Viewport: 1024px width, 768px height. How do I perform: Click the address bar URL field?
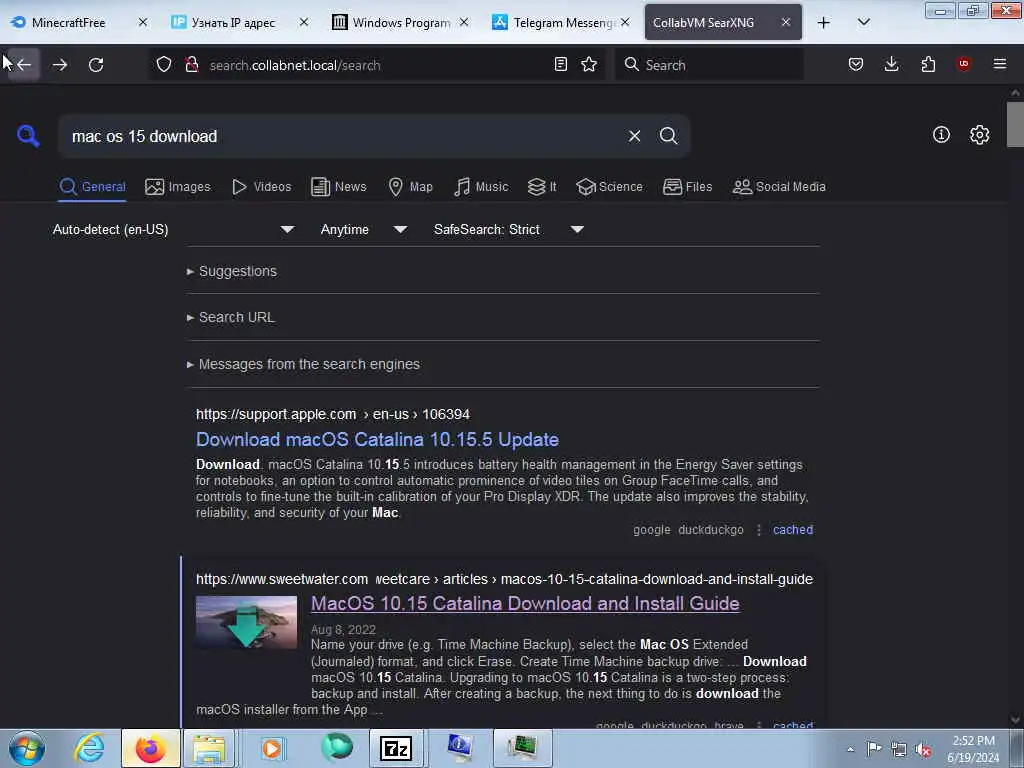pos(376,65)
